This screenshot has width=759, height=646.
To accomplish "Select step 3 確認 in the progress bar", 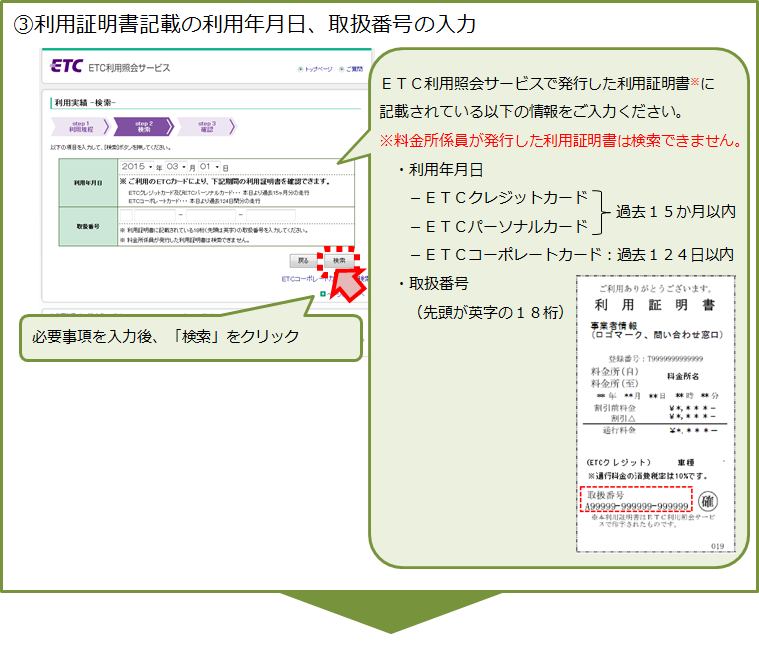I will (x=207, y=127).
